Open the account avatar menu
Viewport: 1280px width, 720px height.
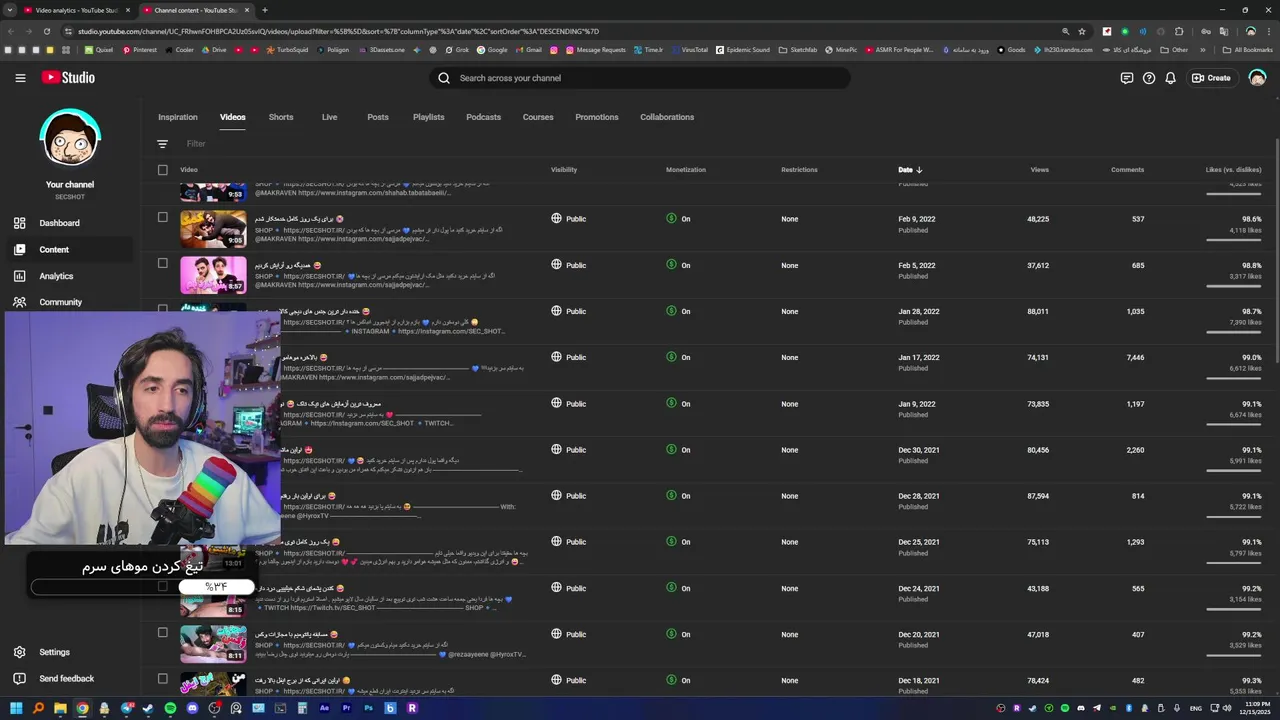(1258, 78)
